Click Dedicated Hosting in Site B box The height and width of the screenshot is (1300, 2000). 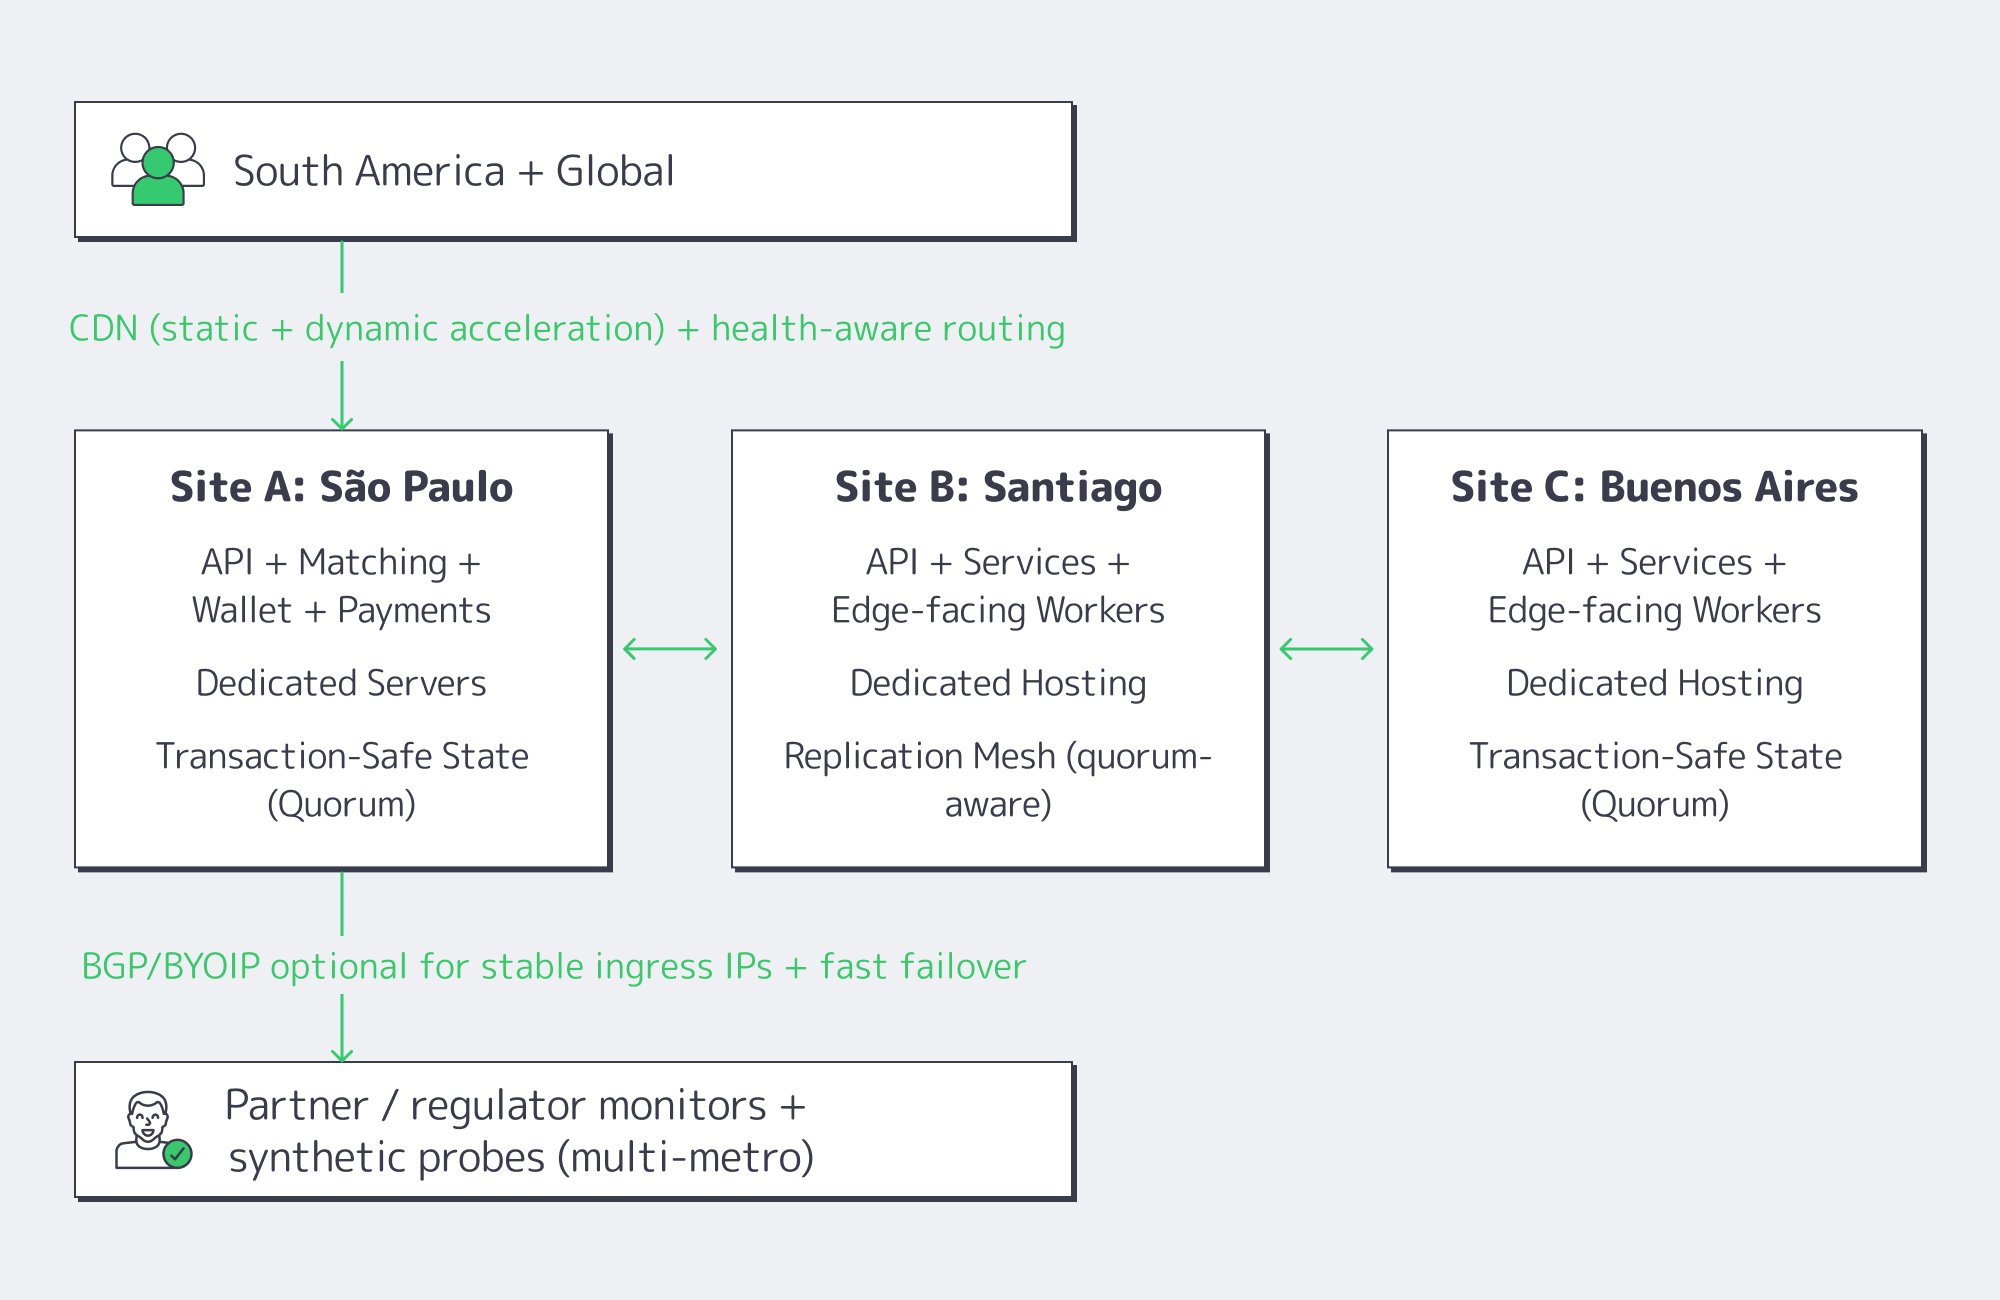click(998, 683)
